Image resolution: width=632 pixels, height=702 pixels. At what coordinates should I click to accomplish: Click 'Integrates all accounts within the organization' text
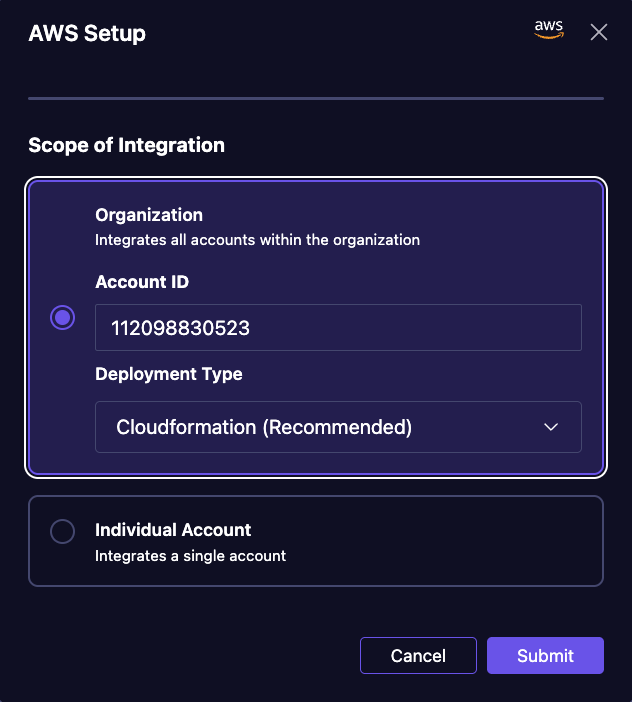[x=257, y=240]
